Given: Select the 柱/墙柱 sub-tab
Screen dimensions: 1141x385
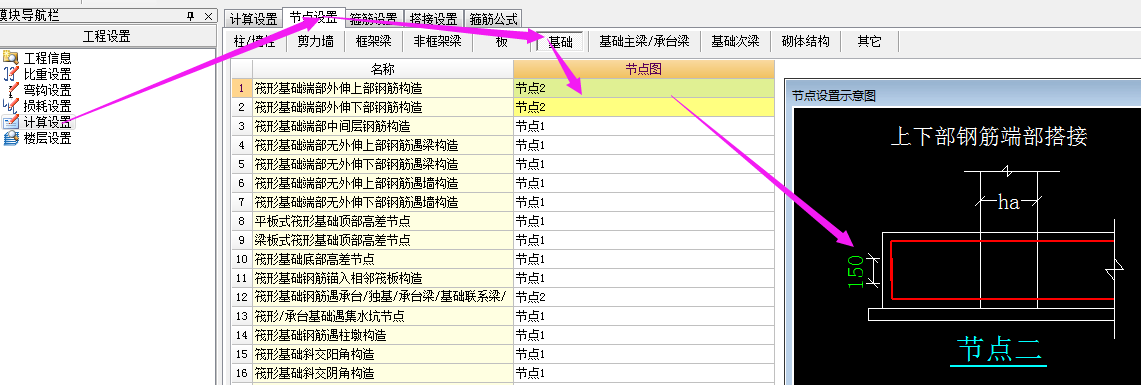Looking at the screenshot, I should click(x=255, y=41).
